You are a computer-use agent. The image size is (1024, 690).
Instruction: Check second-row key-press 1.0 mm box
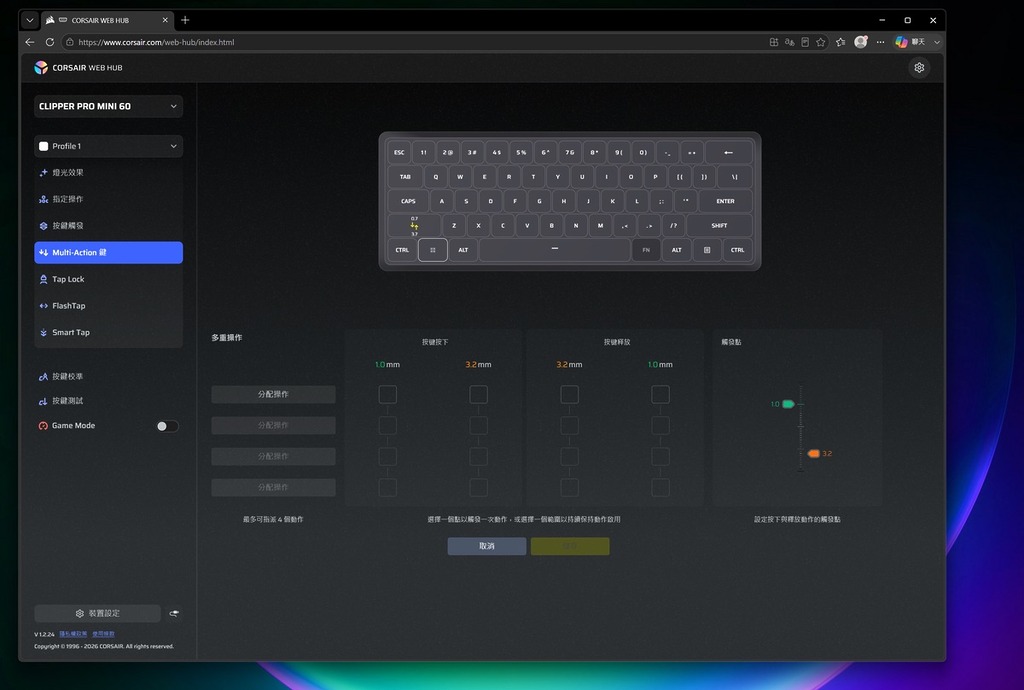click(x=387, y=426)
